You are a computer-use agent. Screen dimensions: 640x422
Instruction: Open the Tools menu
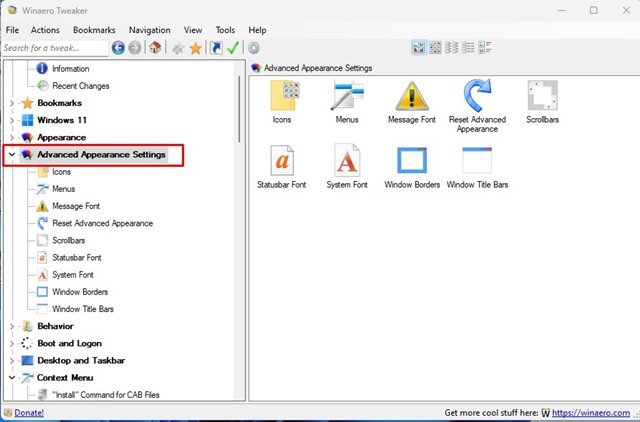225,30
